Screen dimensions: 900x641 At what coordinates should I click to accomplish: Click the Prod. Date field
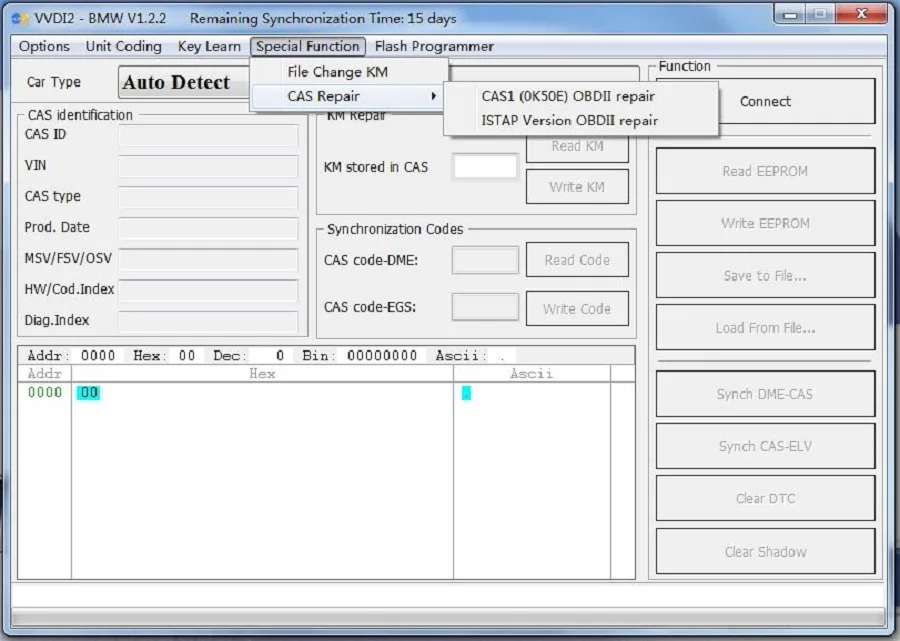coord(208,228)
